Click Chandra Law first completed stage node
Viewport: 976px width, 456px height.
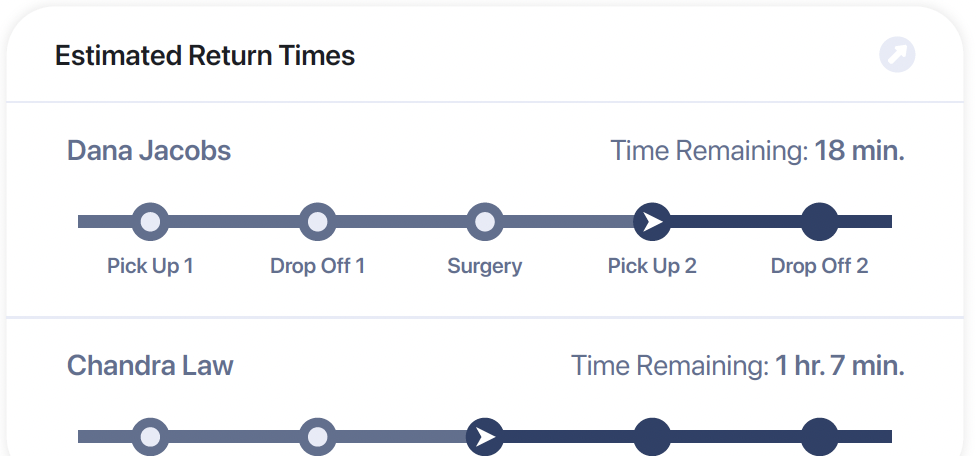coord(150,437)
